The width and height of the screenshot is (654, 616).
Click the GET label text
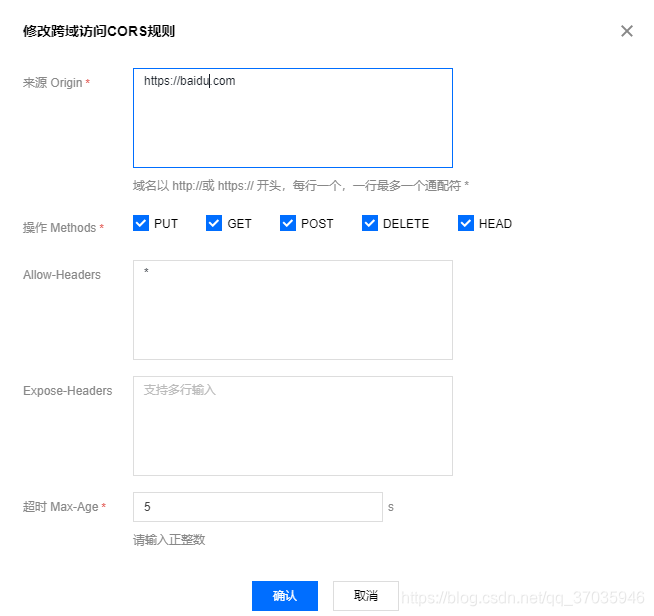click(x=239, y=224)
